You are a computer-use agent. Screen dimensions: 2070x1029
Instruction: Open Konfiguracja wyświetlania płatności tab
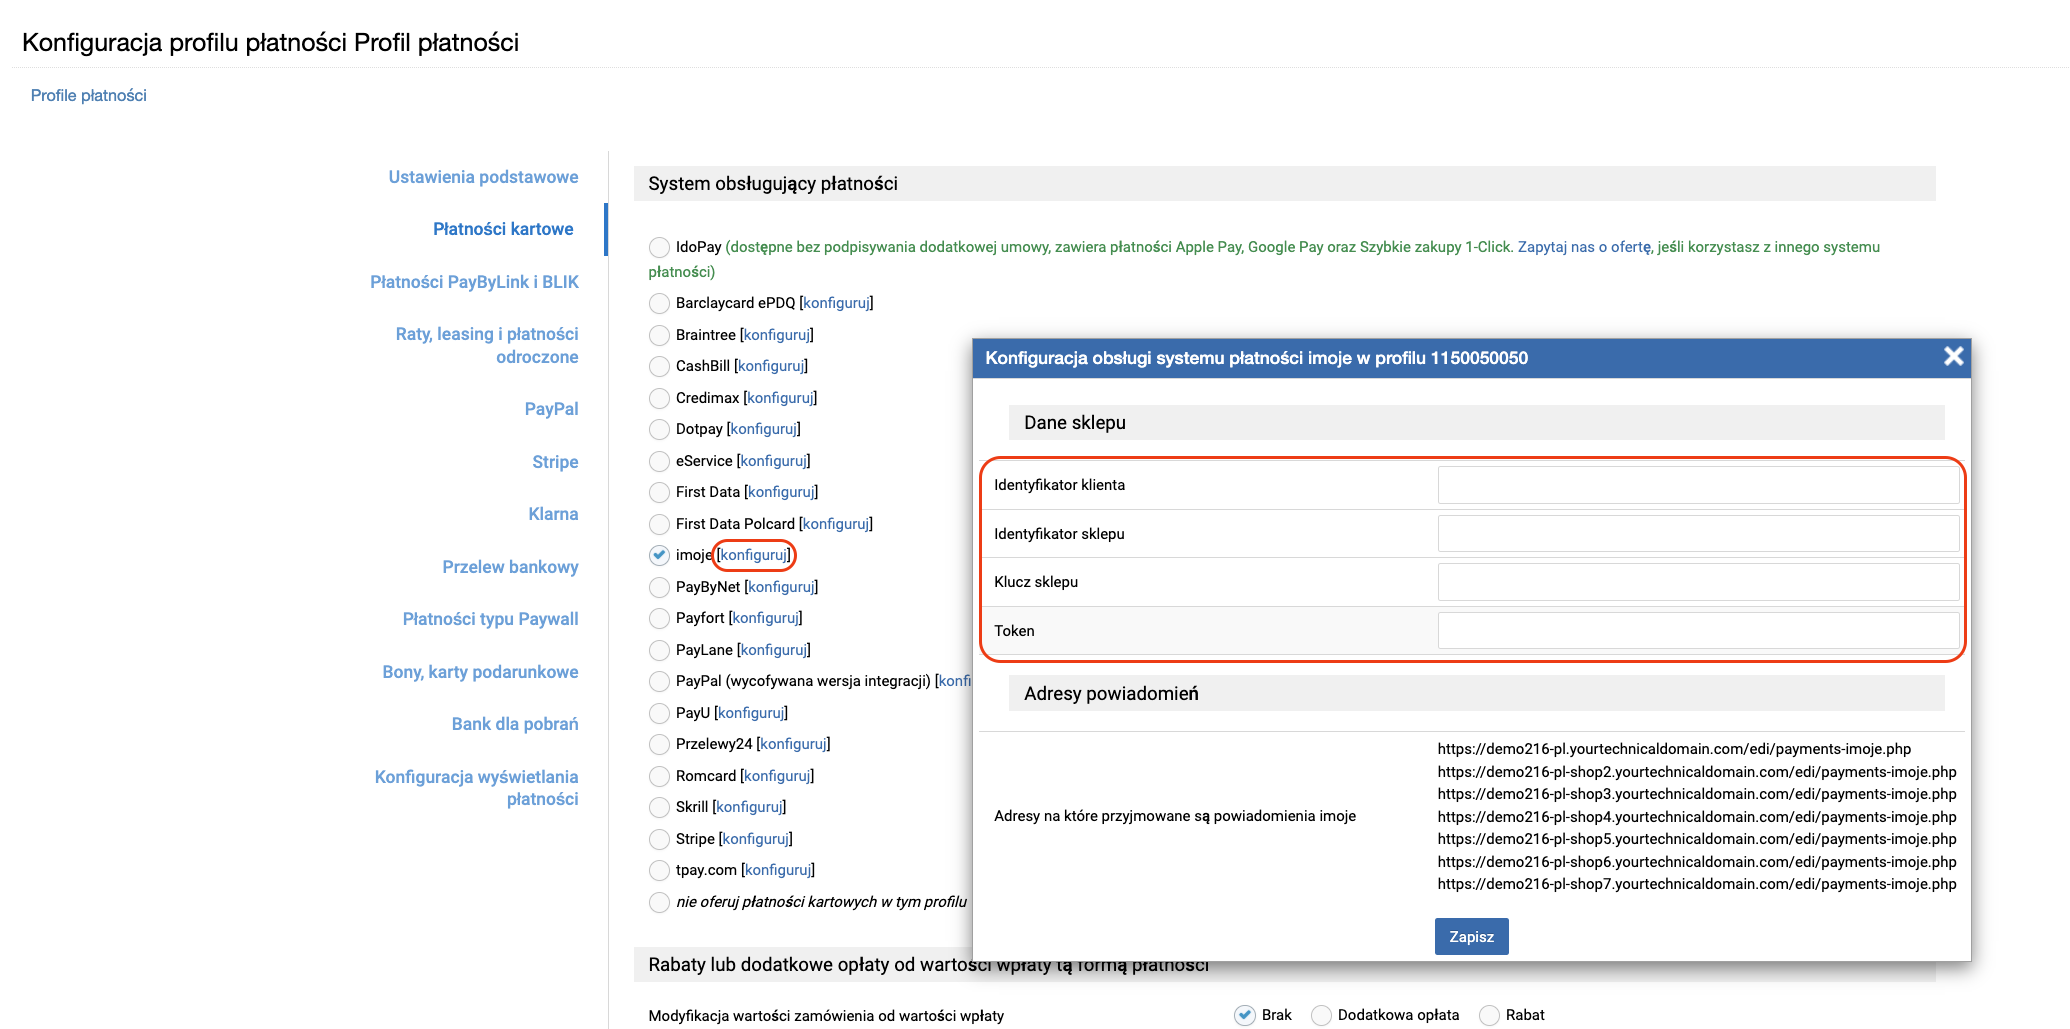click(476, 788)
